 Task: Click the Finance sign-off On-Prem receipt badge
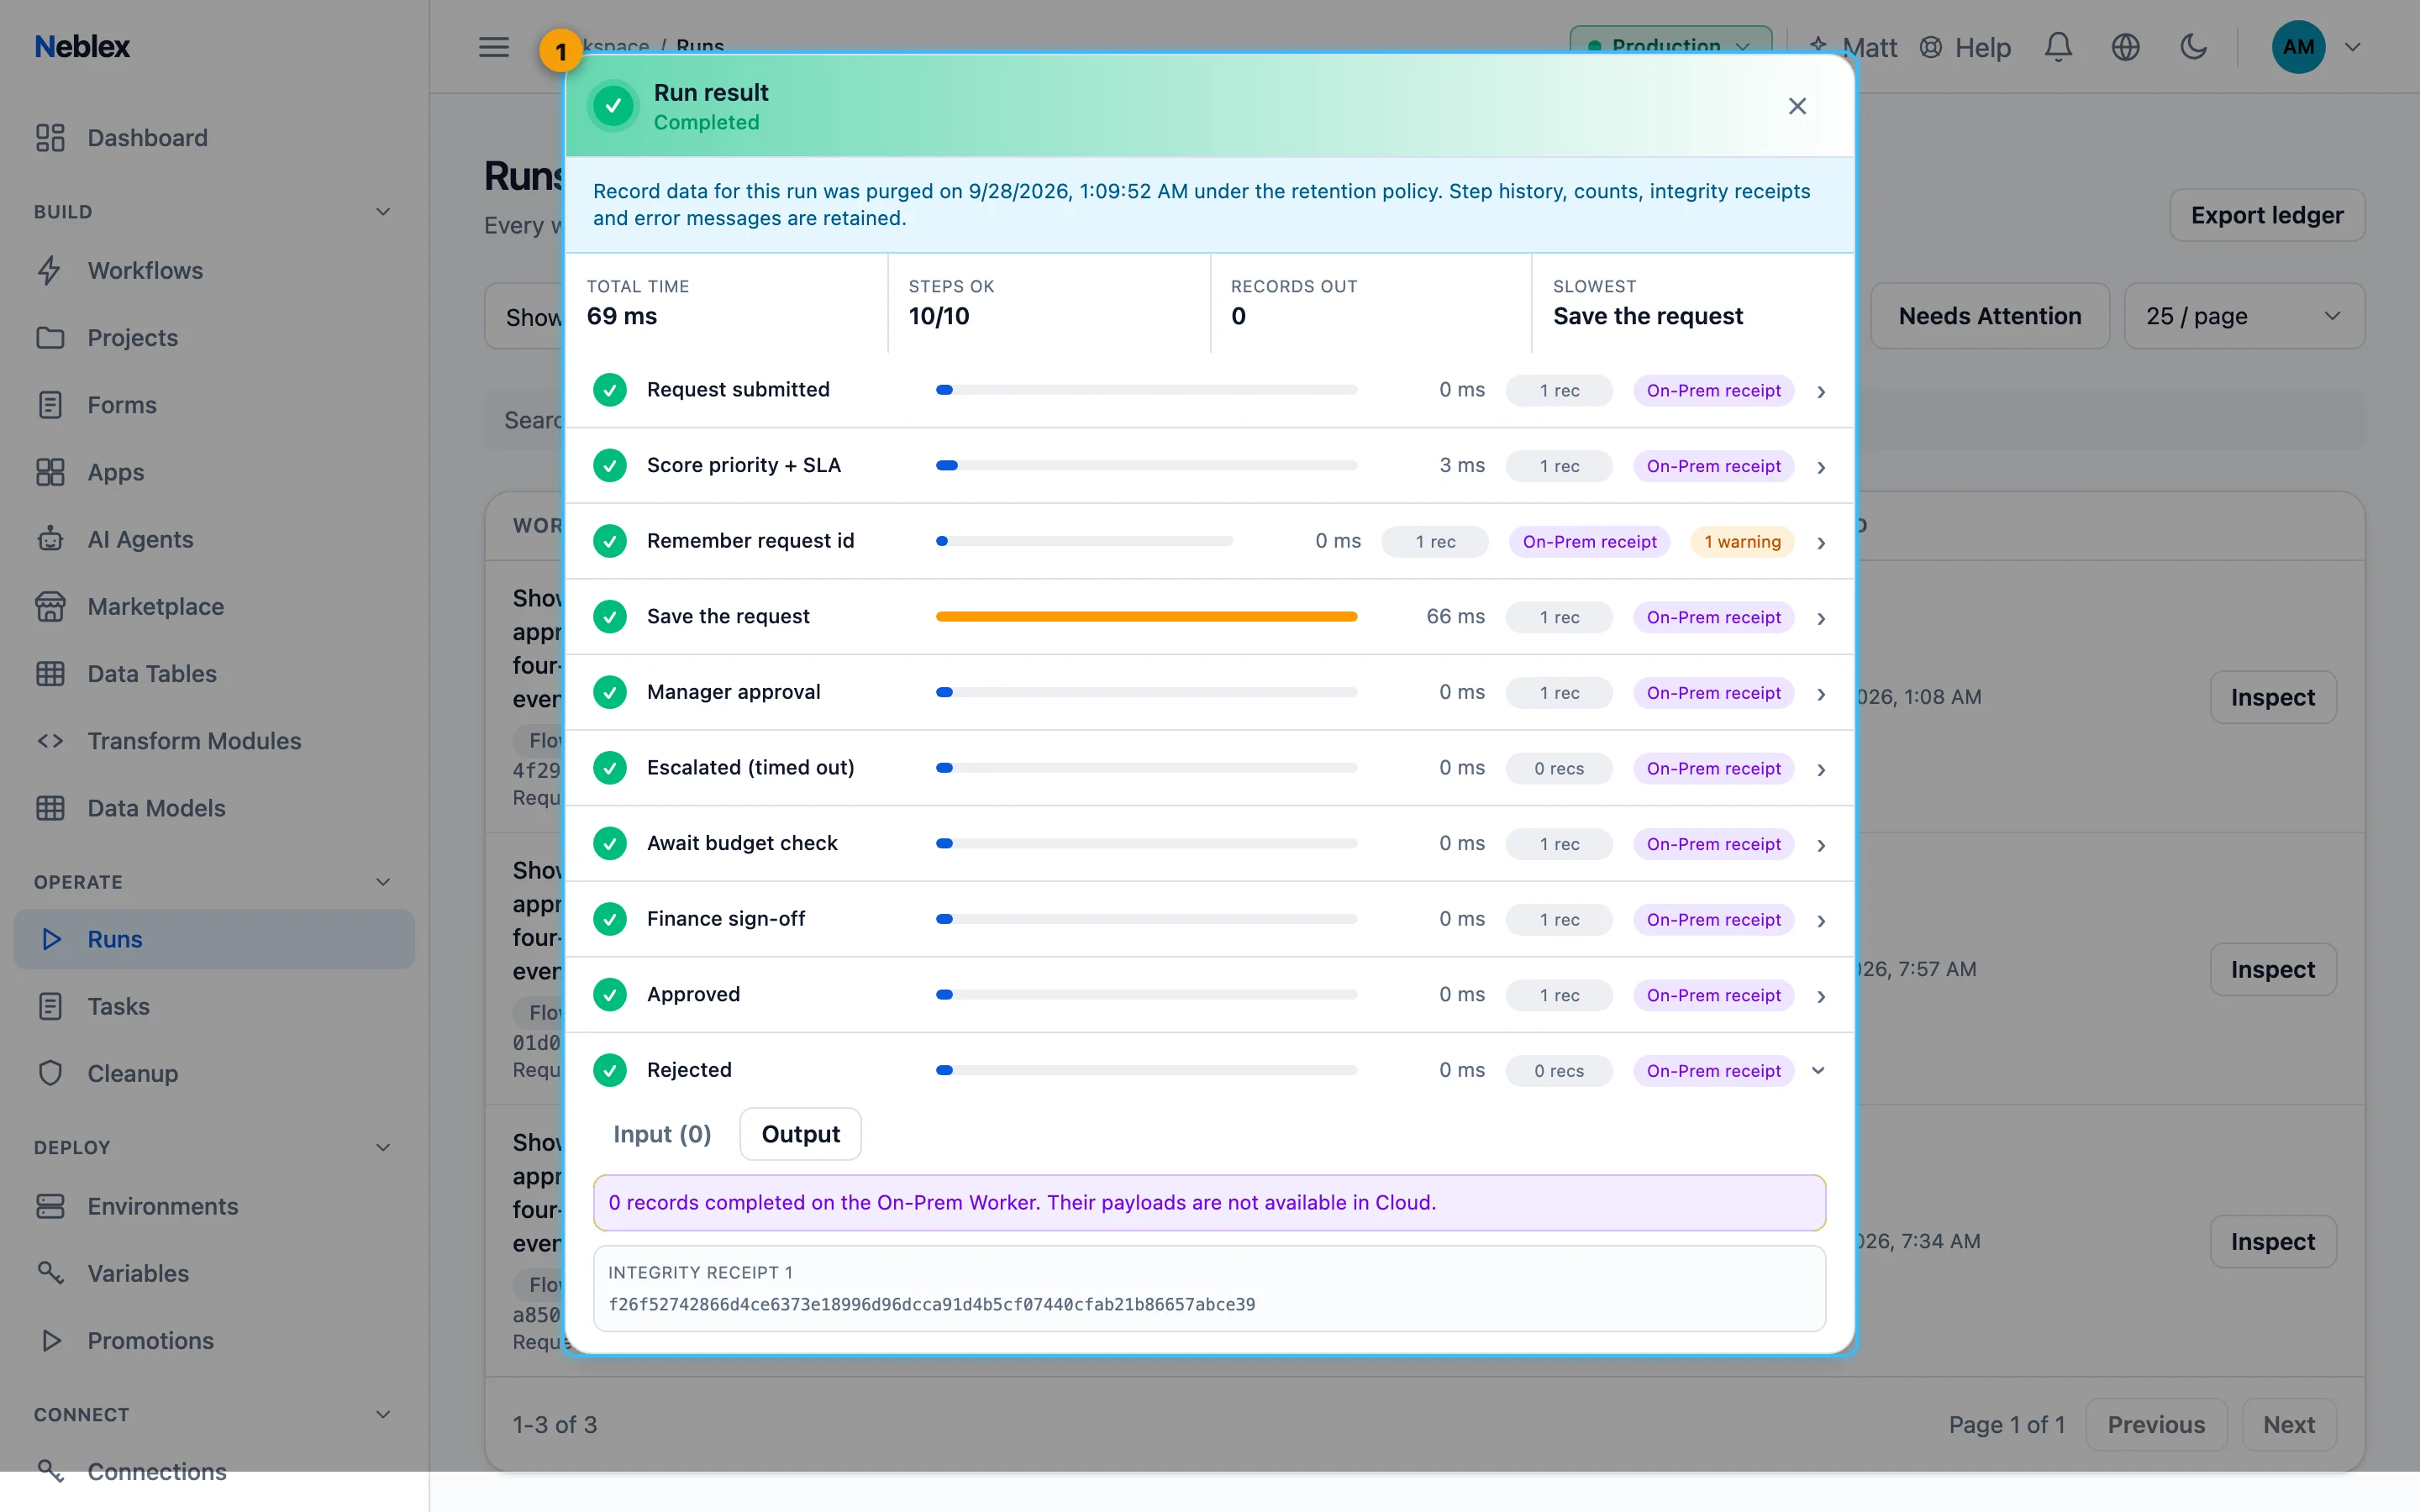click(1713, 920)
